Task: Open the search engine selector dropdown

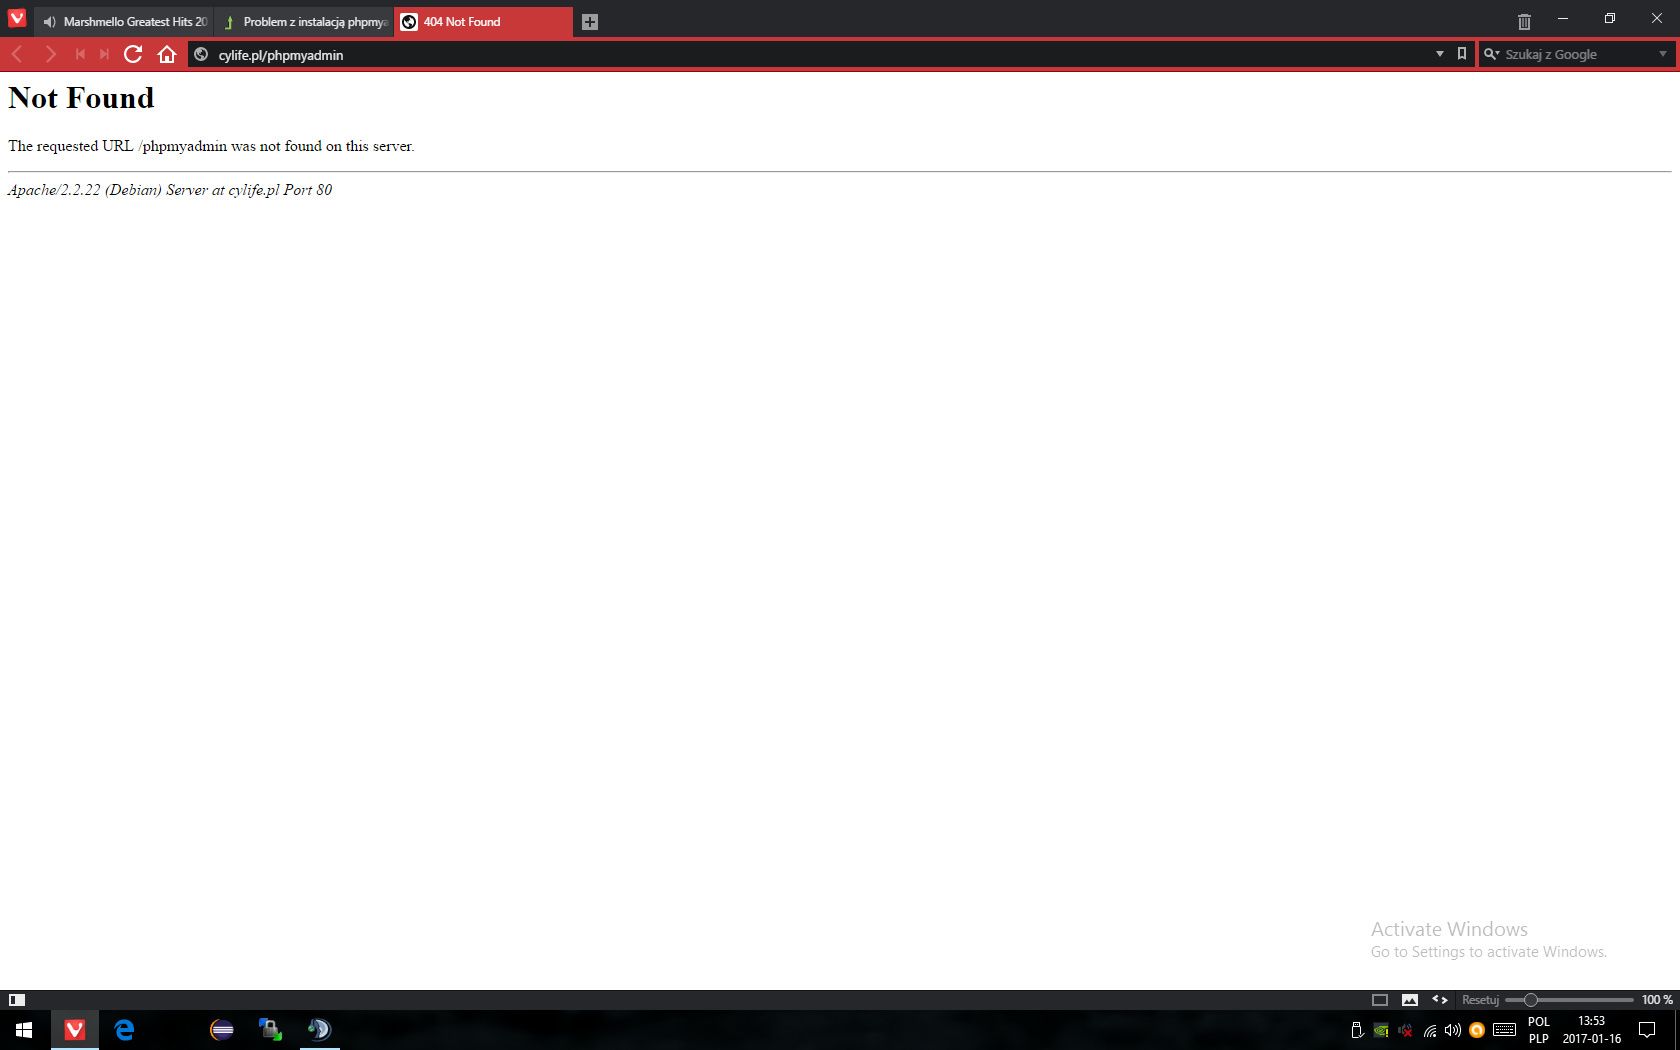Action: [x=1491, y=54]
